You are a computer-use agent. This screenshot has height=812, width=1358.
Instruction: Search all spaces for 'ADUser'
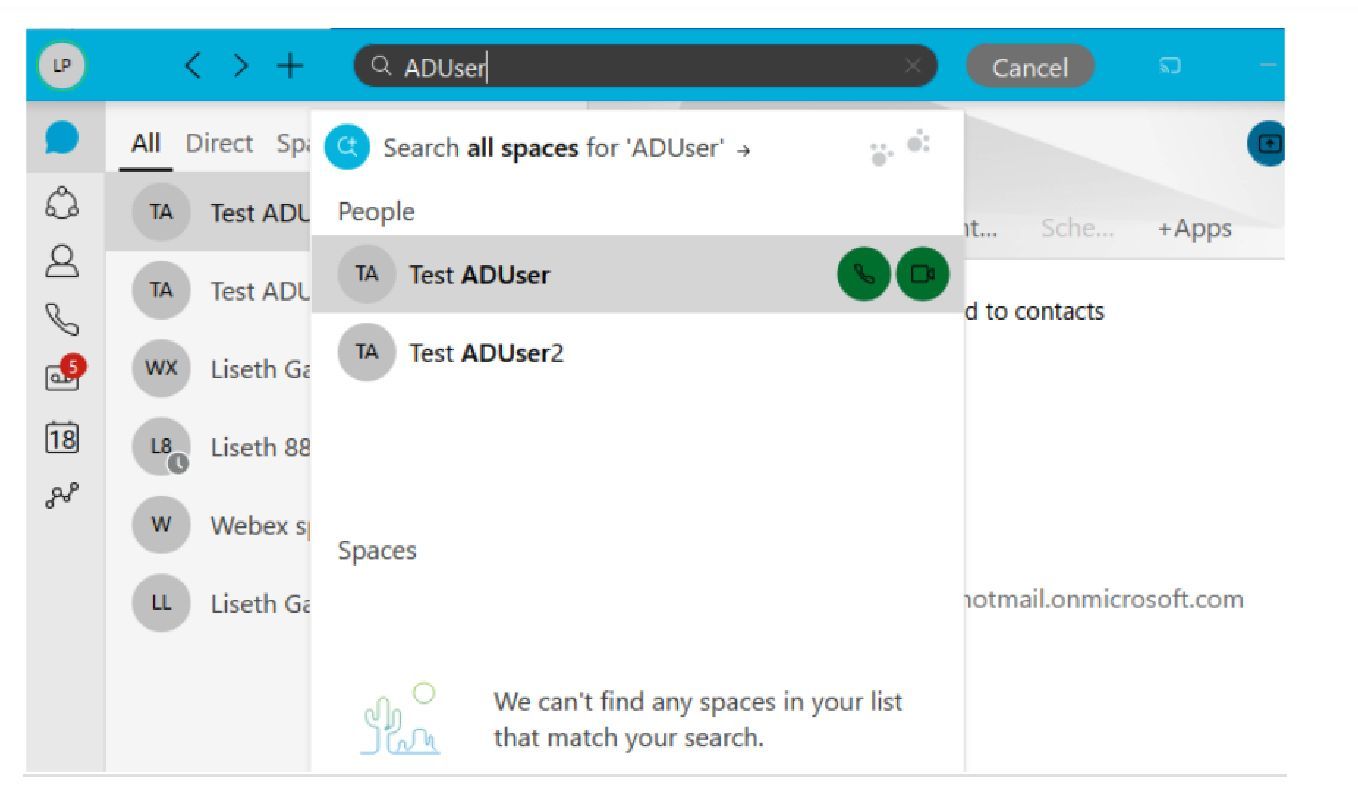coord(567,148)
